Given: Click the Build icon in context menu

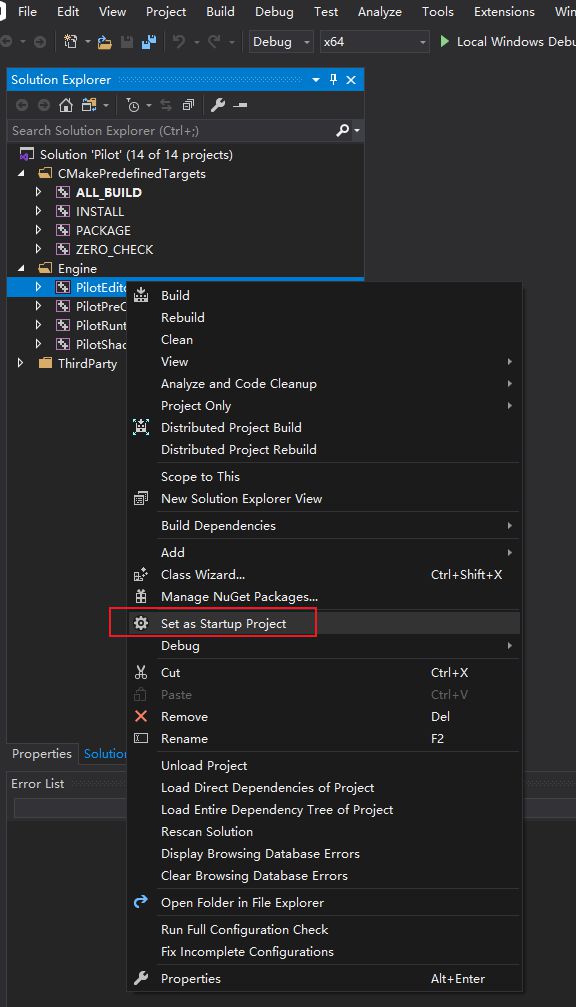Looking at the screenshot, I should 141,295.
